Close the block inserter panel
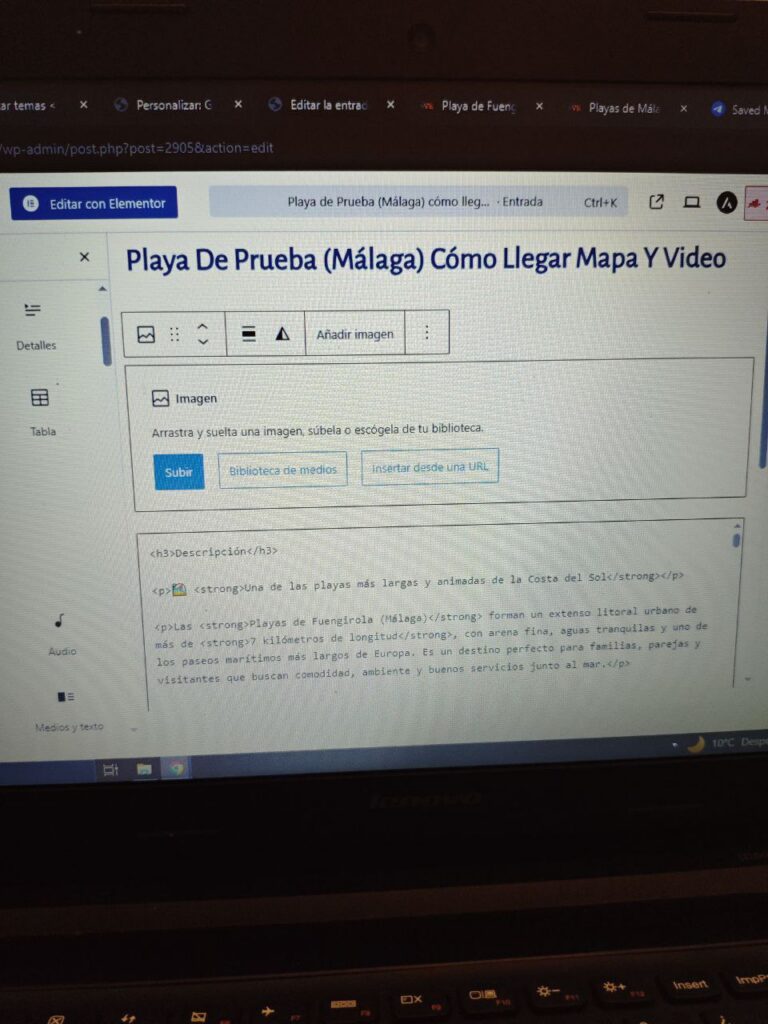This screenshot has height=1024, width=768. click(x=84, y=257)
